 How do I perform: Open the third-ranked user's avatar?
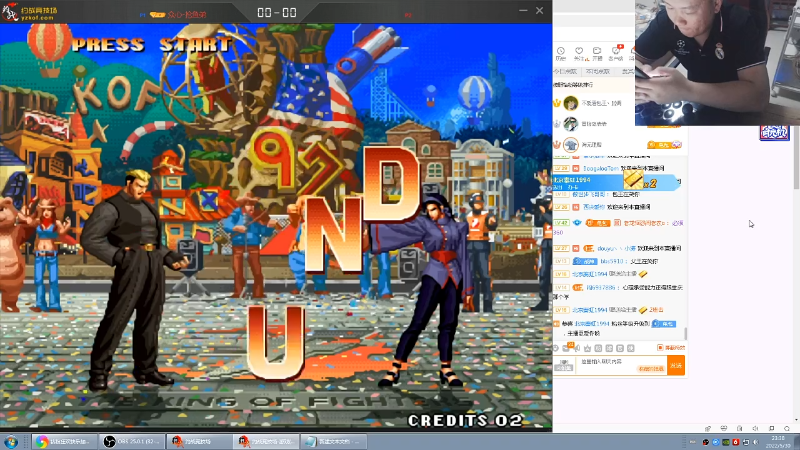tap(570, 144)
